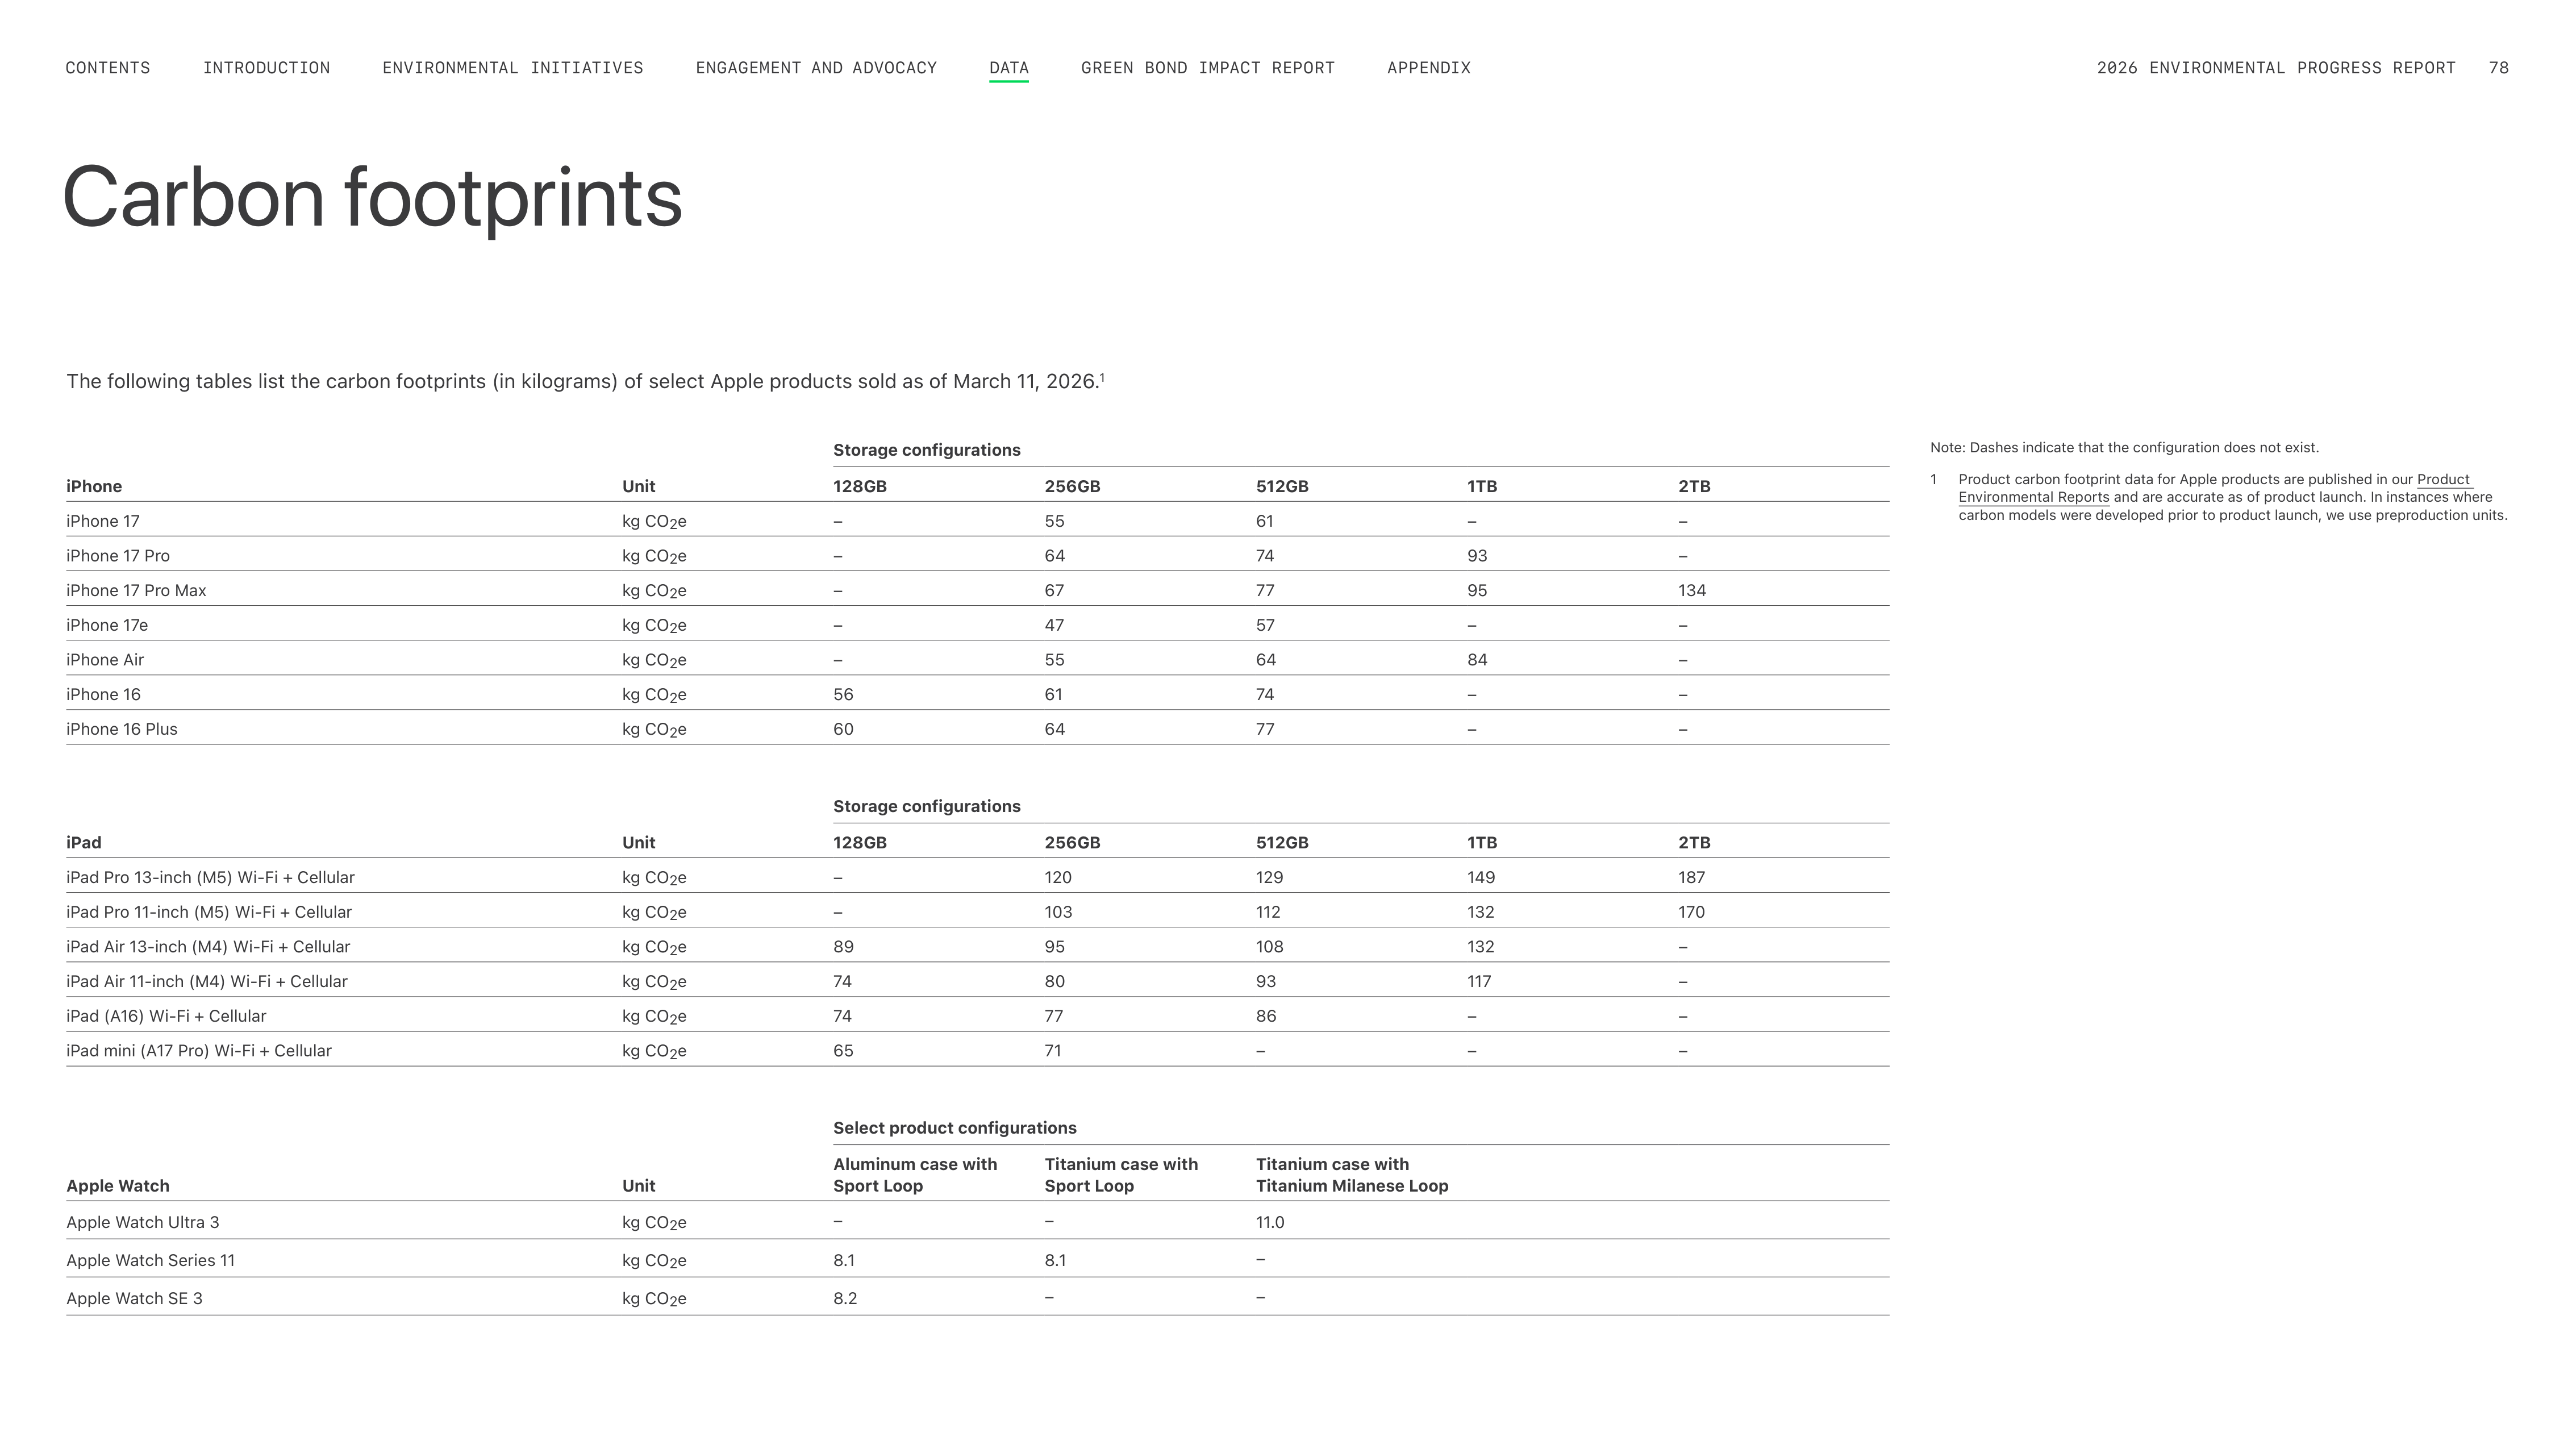Click the active Data tab

coord(1009,68)
